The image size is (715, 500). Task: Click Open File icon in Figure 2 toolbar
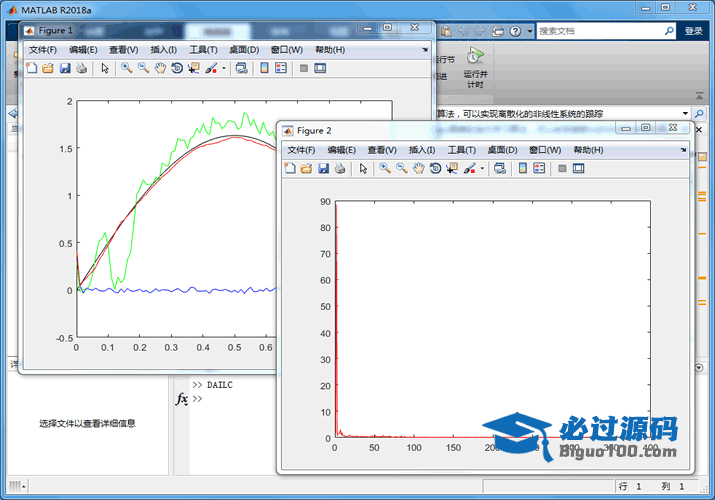point(306,169)
